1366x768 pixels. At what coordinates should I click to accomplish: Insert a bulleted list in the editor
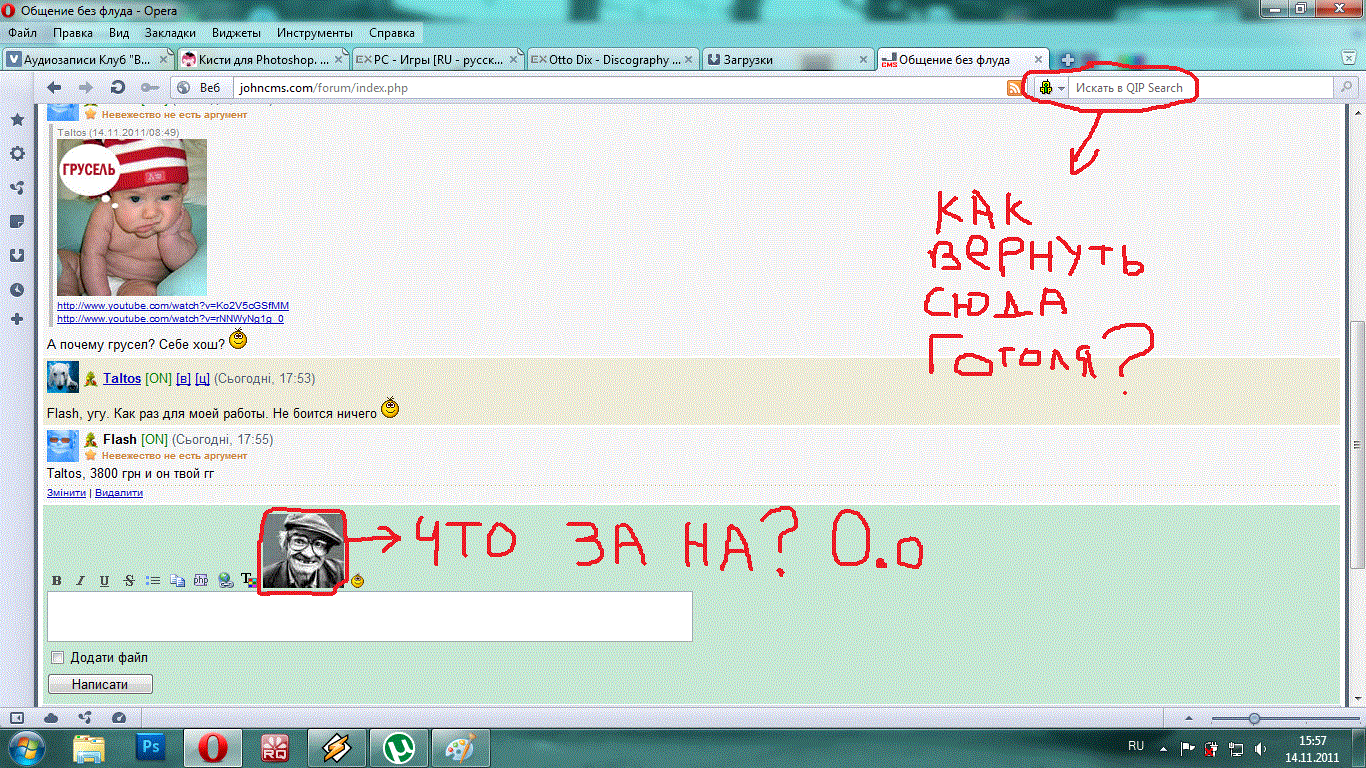(153, 580)
